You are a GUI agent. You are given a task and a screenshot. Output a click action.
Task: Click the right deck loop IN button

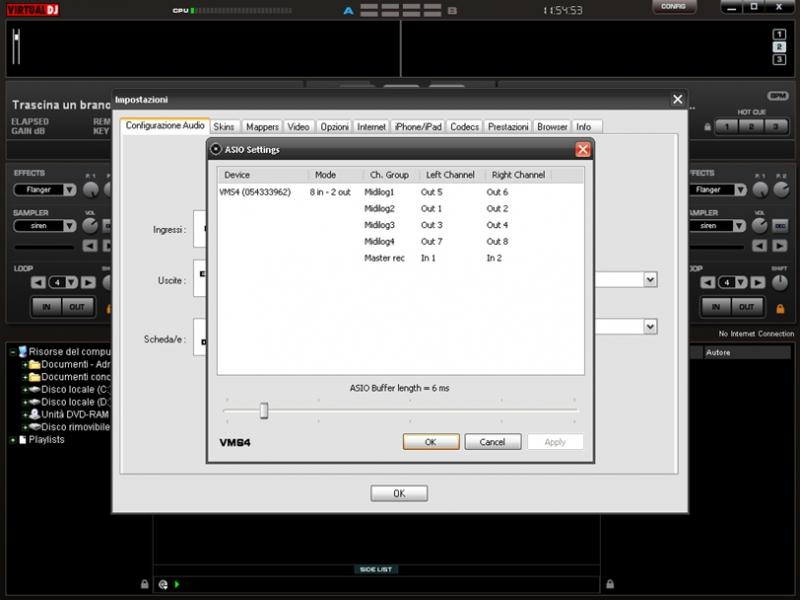tap(716, 307)
